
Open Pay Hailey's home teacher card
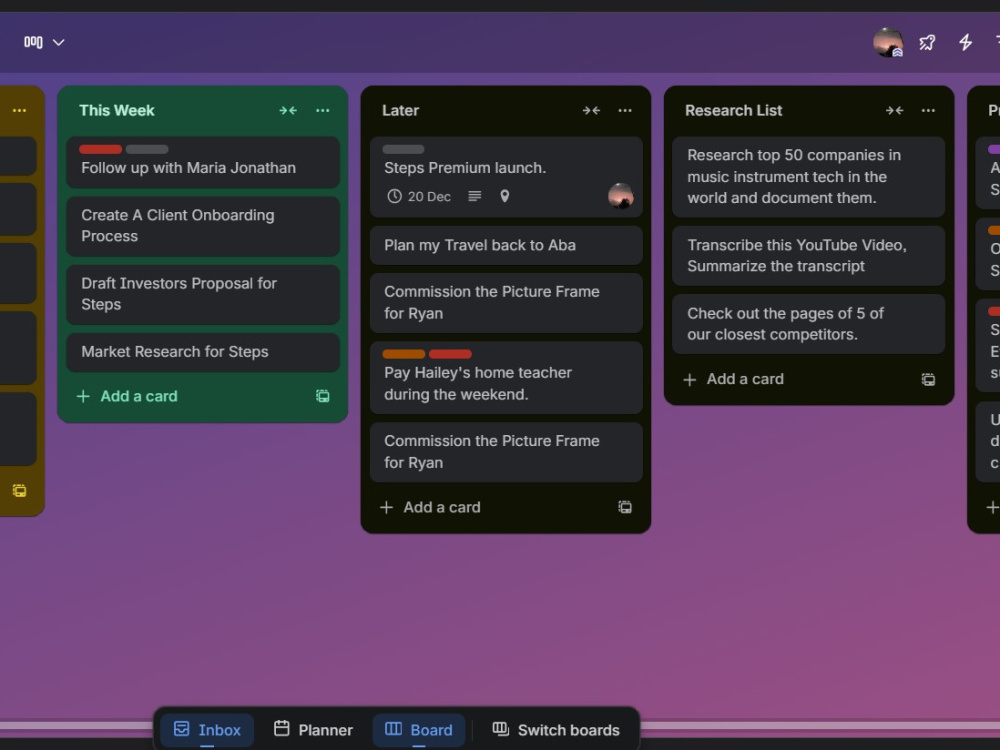(506, 378)
